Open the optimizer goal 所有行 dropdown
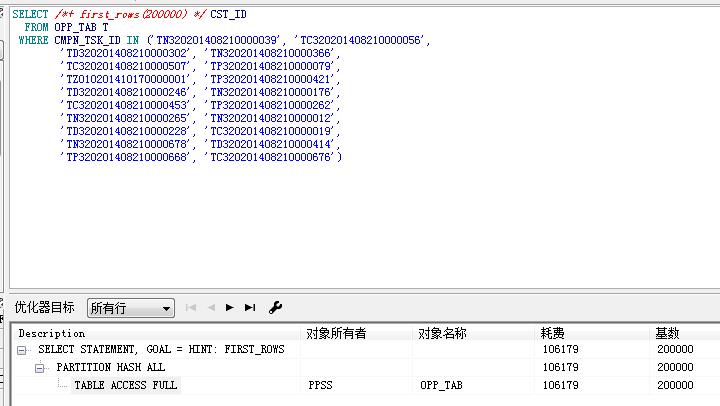Screen dimensions: 720x406 (x=131, y=308)
